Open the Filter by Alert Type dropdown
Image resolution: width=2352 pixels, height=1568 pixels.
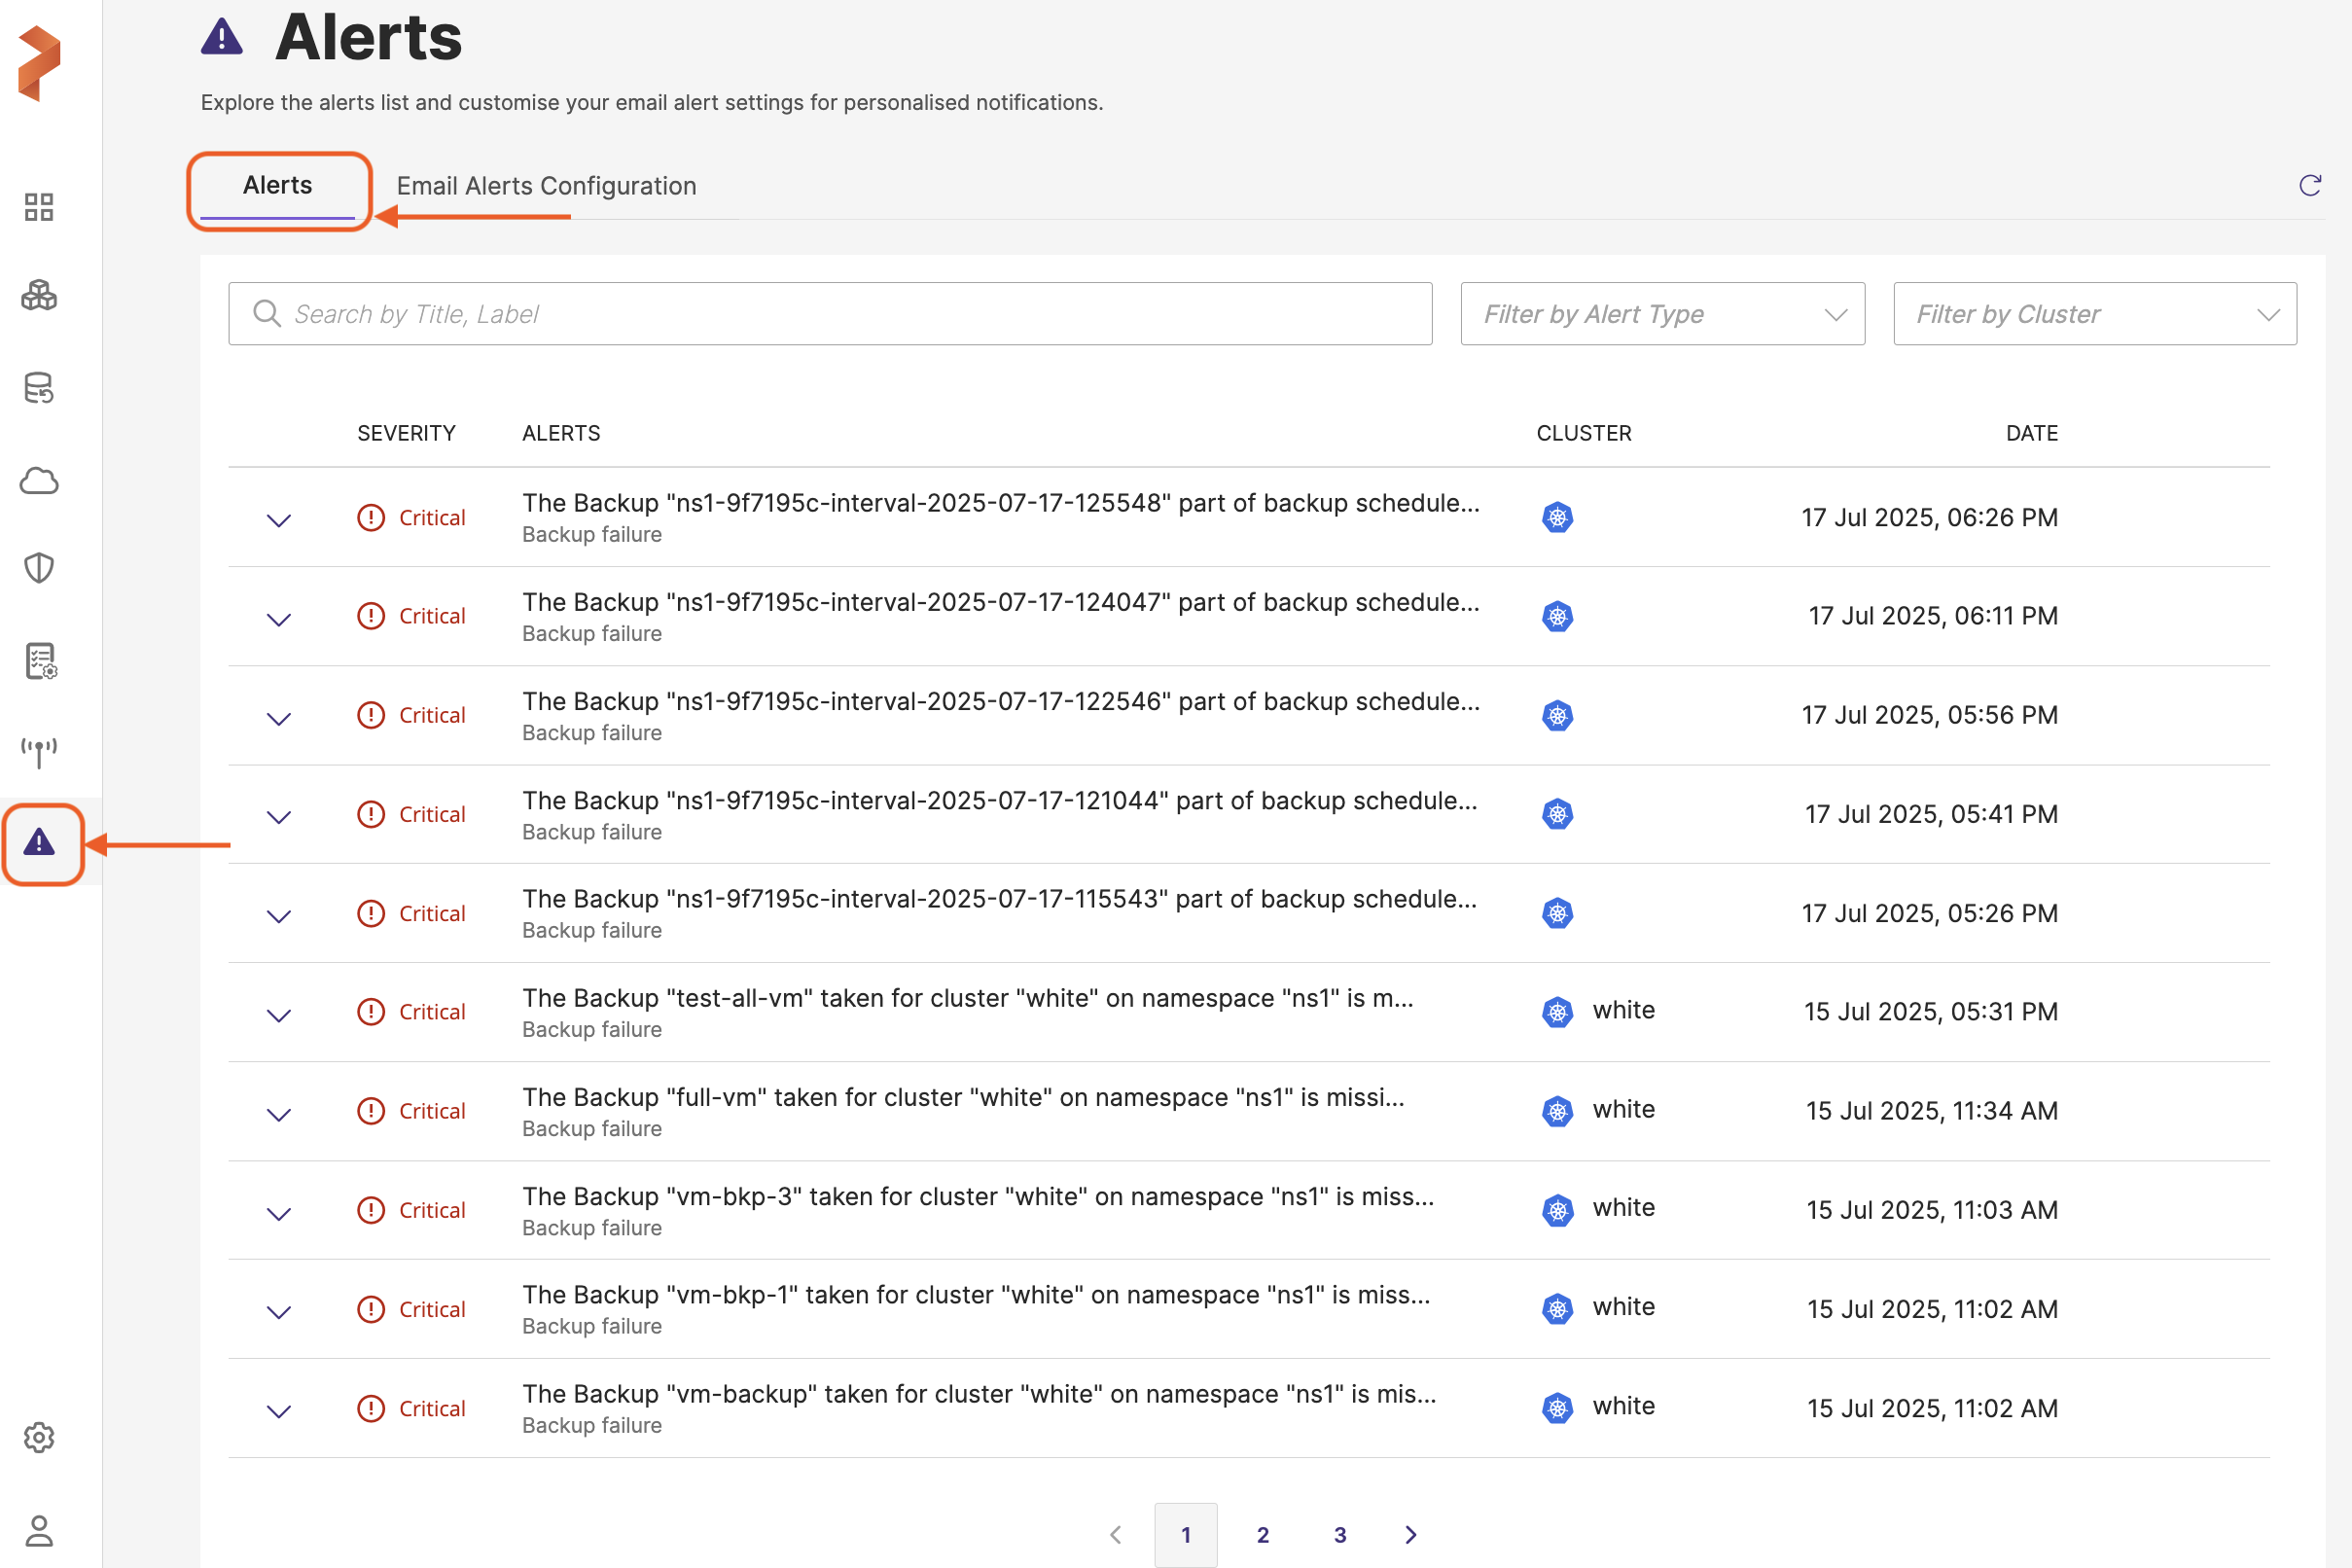(x=1662, y=314)
